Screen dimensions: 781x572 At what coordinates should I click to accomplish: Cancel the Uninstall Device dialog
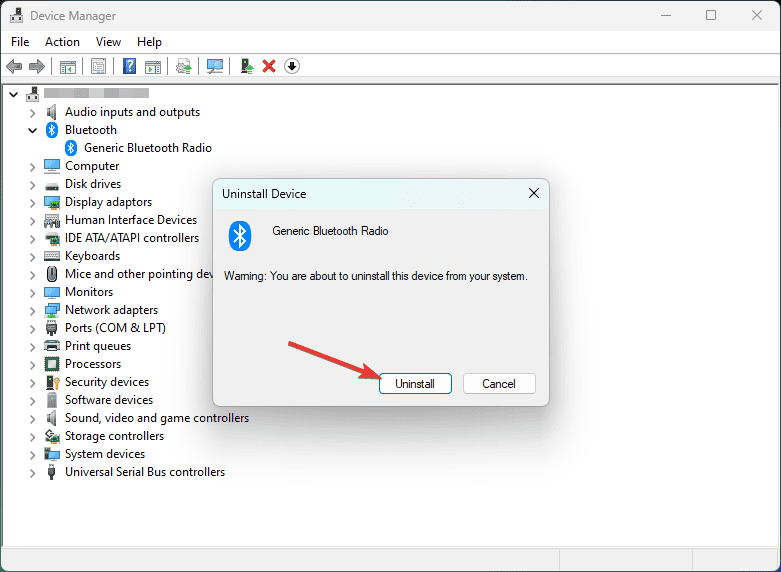coord(499,384)
